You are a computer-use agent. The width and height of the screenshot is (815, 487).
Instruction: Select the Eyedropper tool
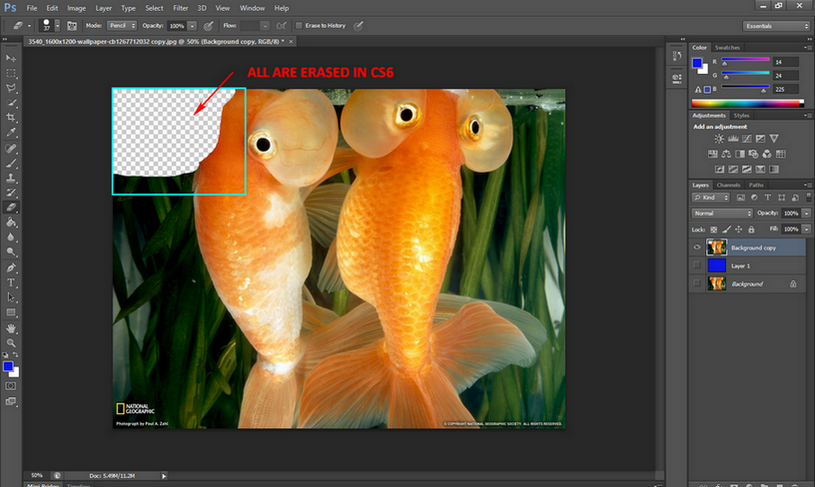[11, 133]
